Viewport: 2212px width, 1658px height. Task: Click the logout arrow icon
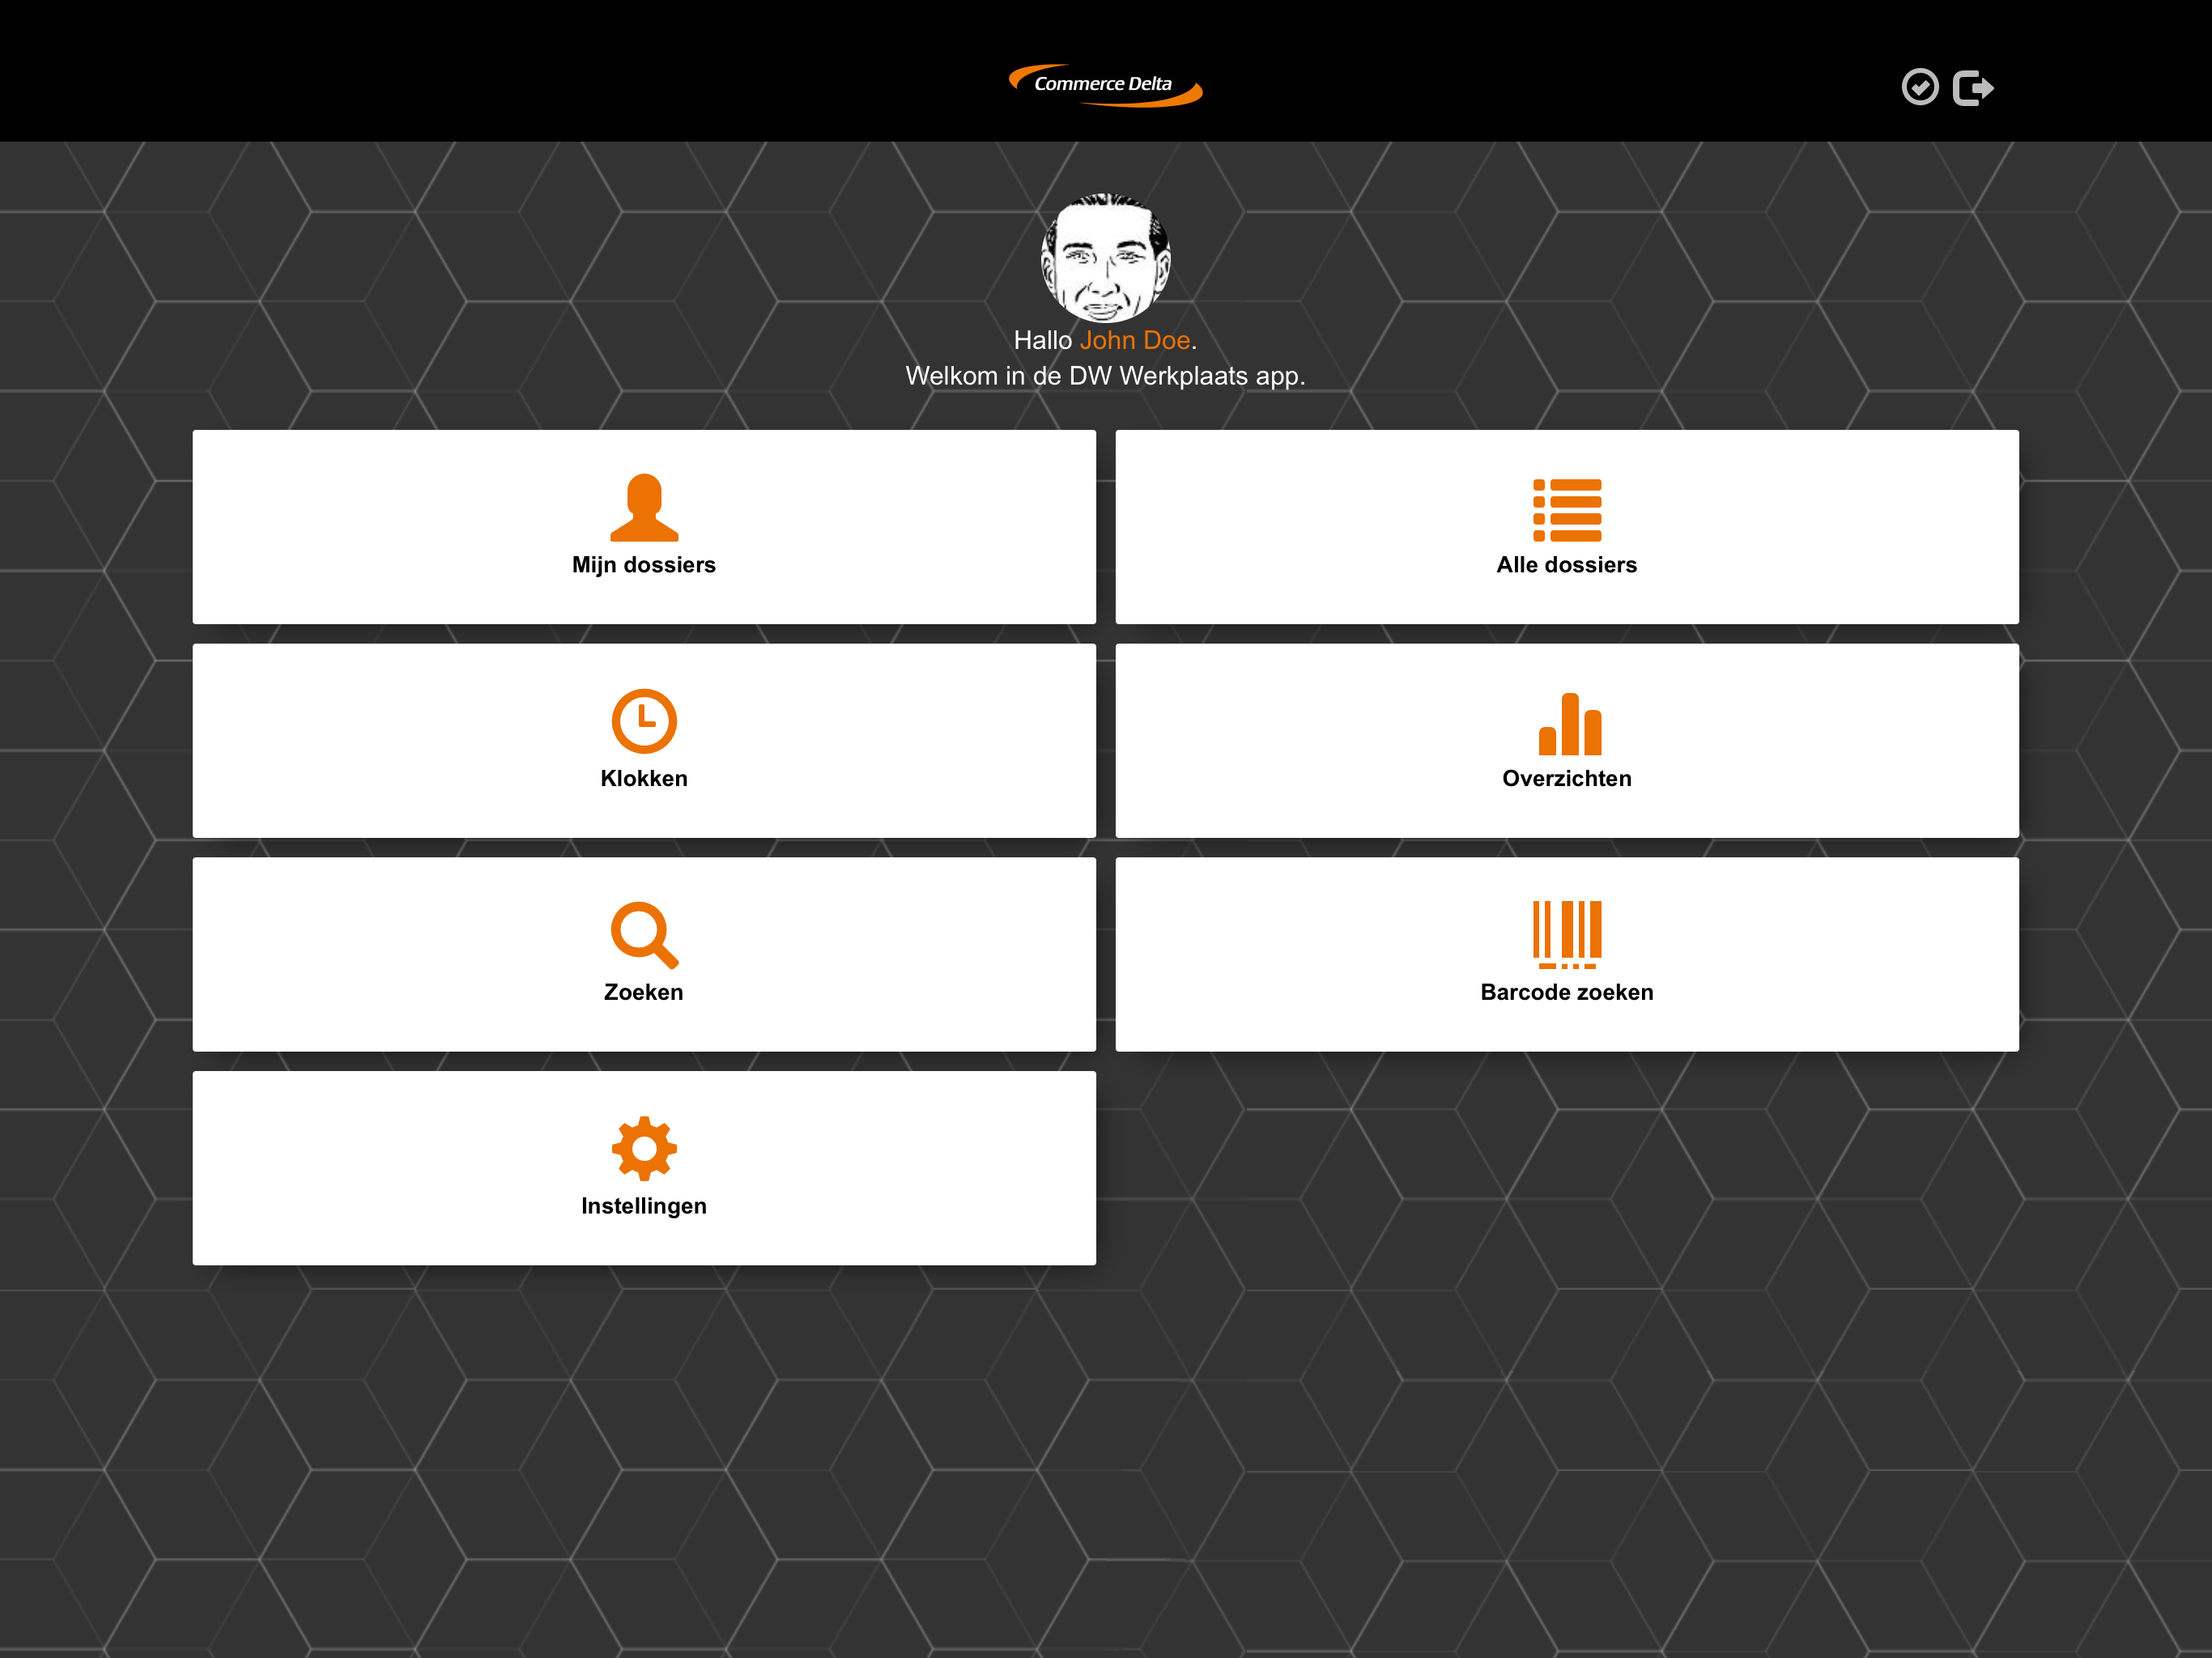click(x=1973, y=88)
